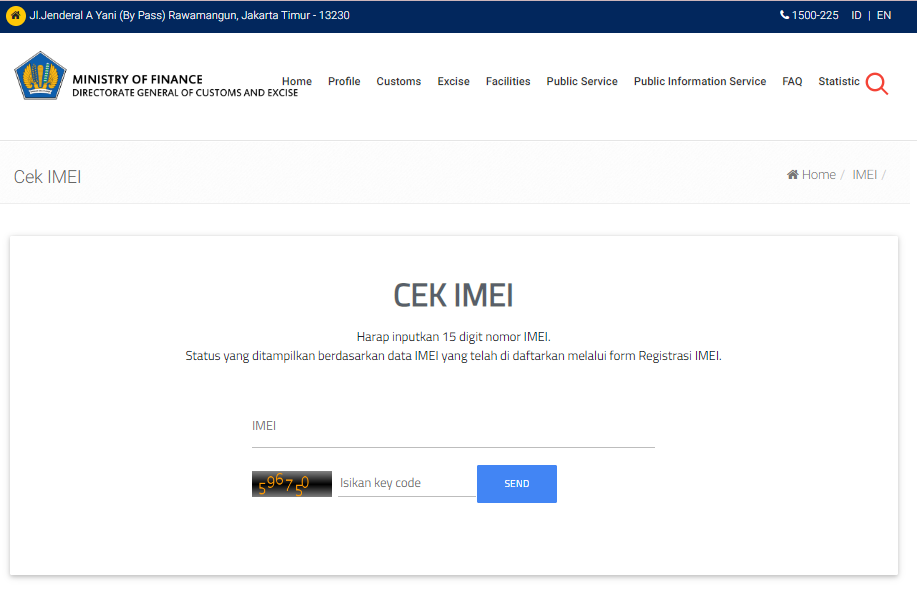Click the Ministry of Finance title text

click(x=137, y=79)
